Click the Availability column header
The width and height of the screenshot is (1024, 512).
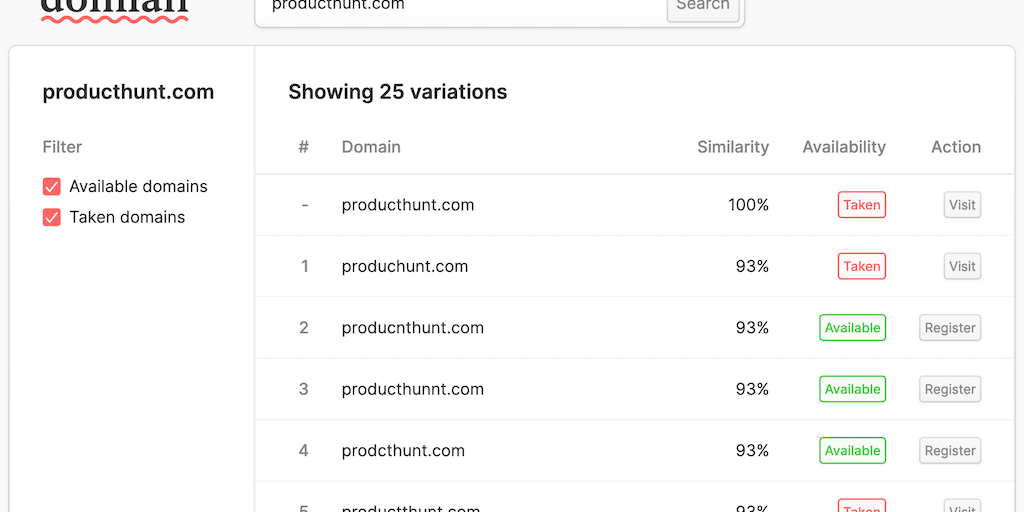click(x=844, y=147)
